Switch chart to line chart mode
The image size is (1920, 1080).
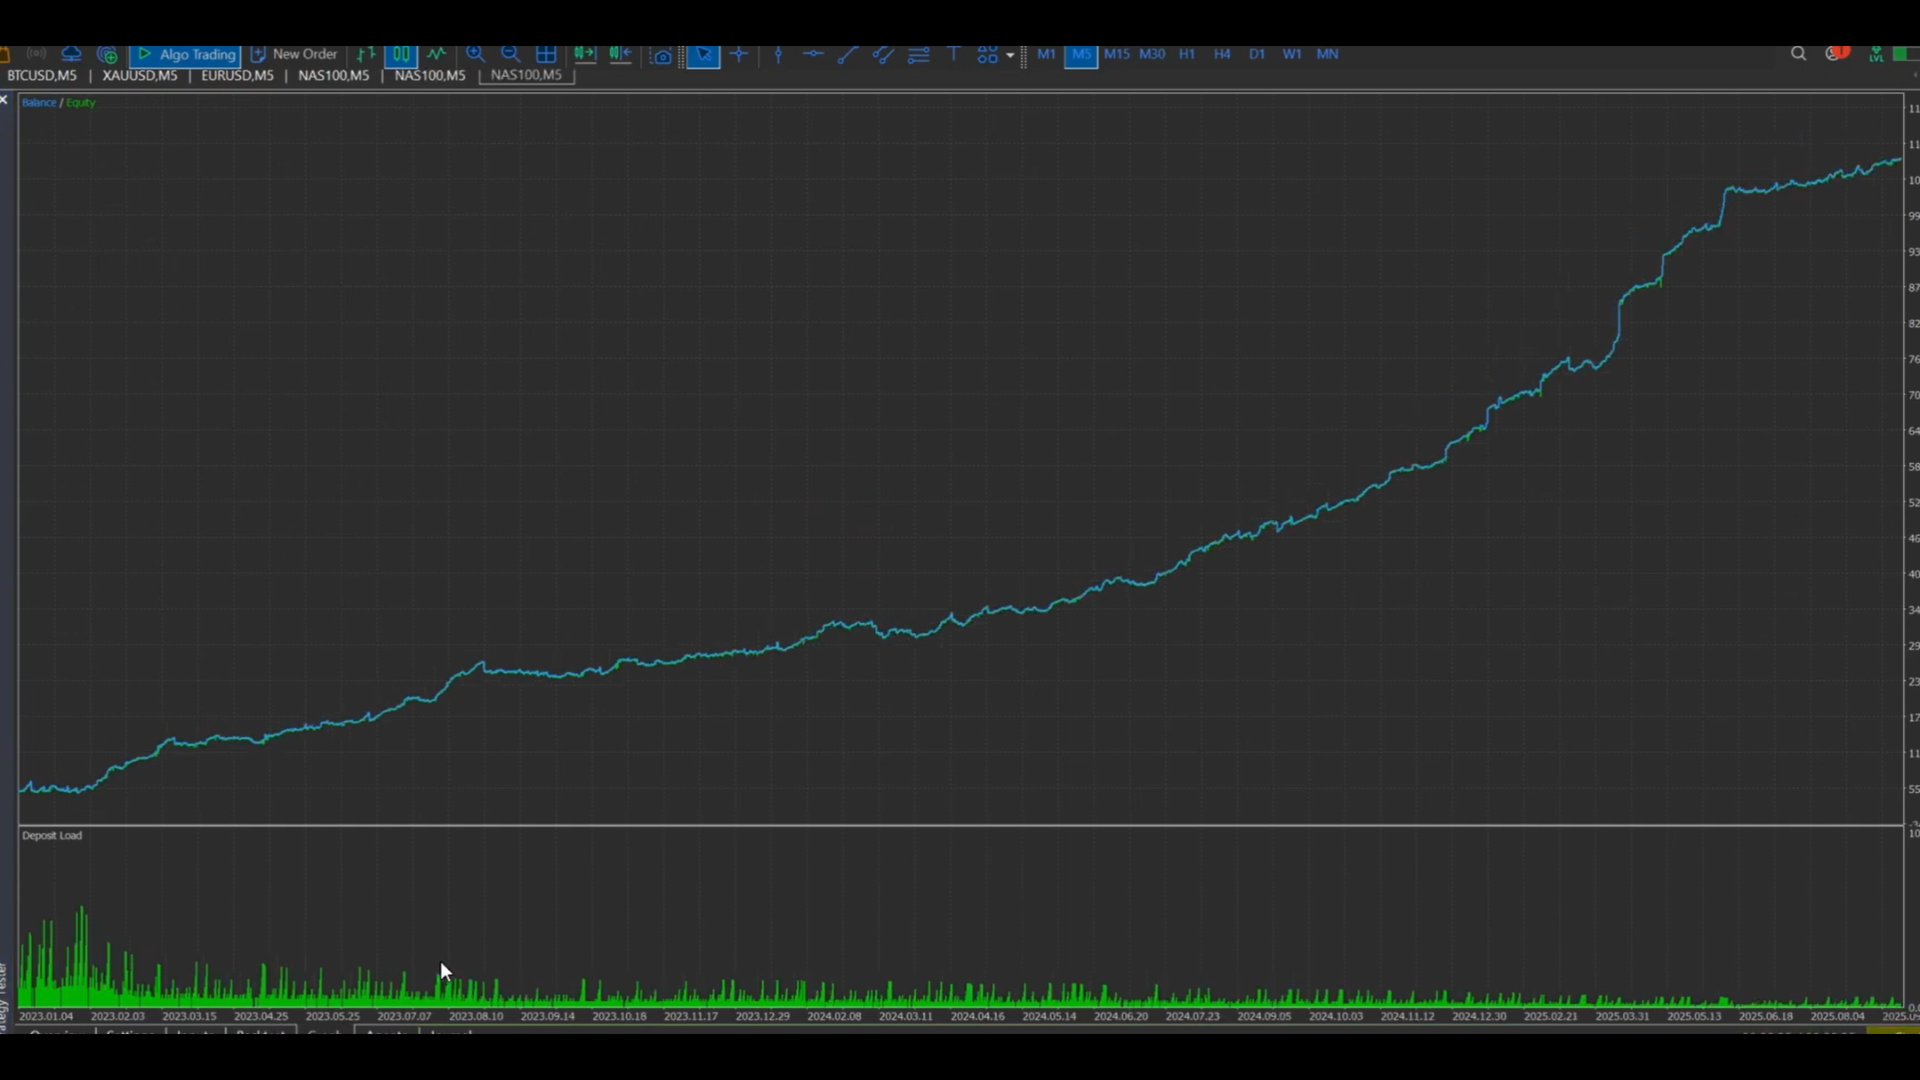pyautogui.click(x=437, y=54)
